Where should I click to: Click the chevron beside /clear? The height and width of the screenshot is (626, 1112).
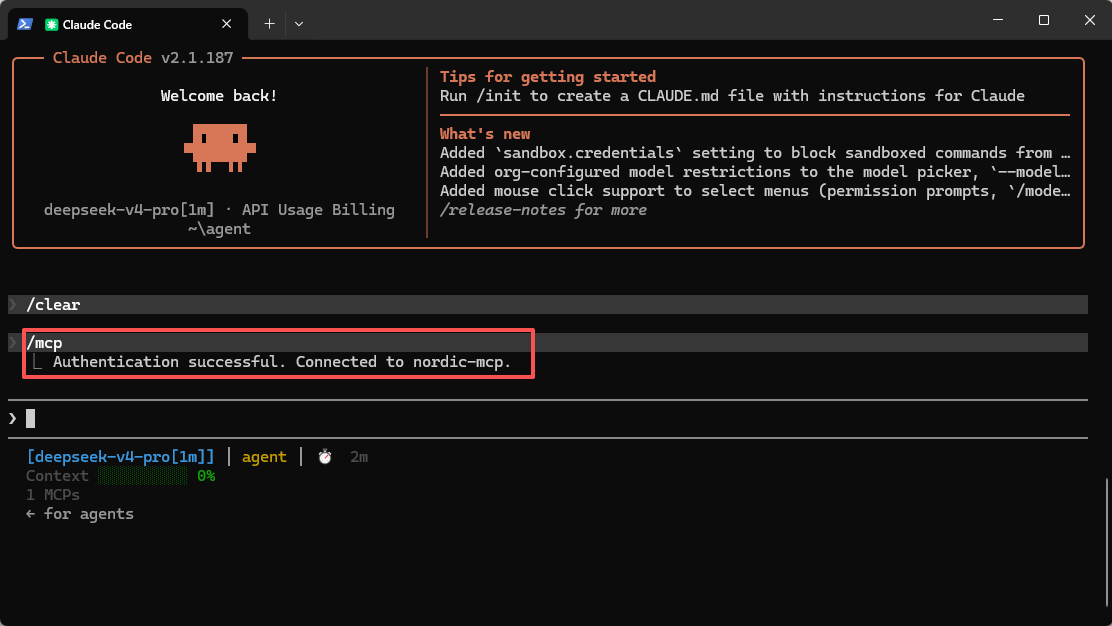click(13, 304)
